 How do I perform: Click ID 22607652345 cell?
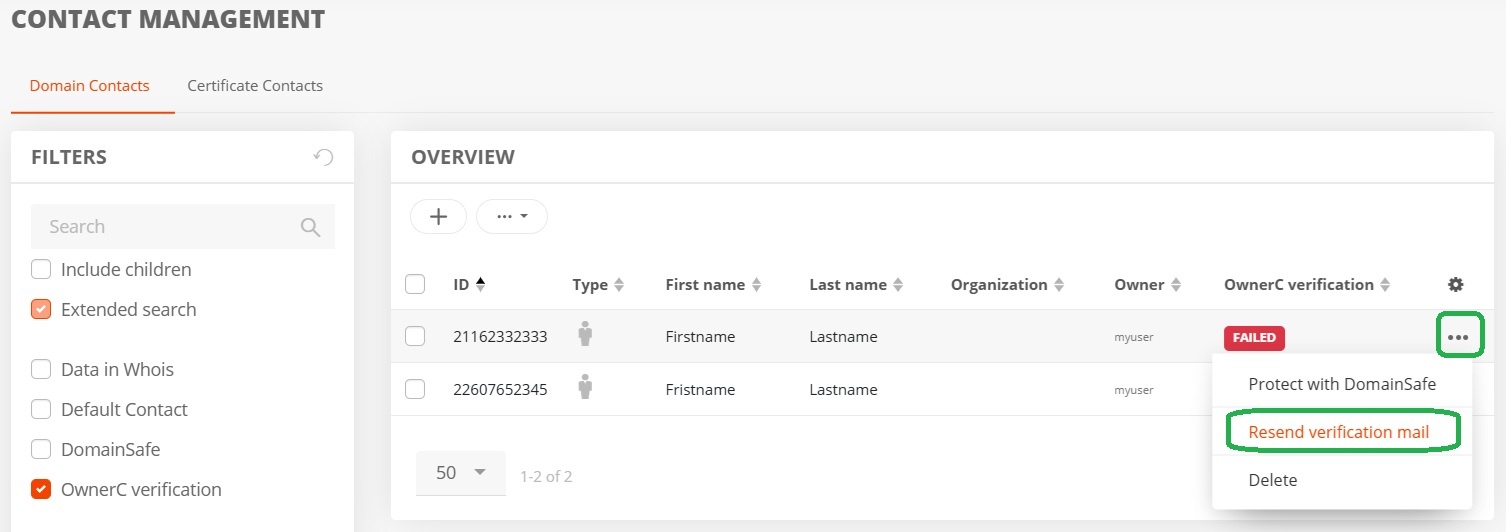(x=500, y=390)
